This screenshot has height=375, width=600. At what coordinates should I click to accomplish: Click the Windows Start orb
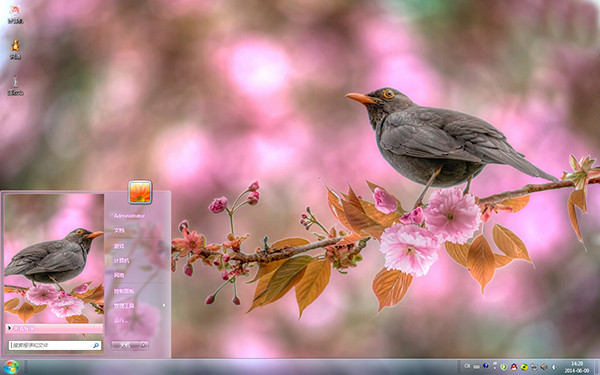pyautogui.click(x=11, y=367)
